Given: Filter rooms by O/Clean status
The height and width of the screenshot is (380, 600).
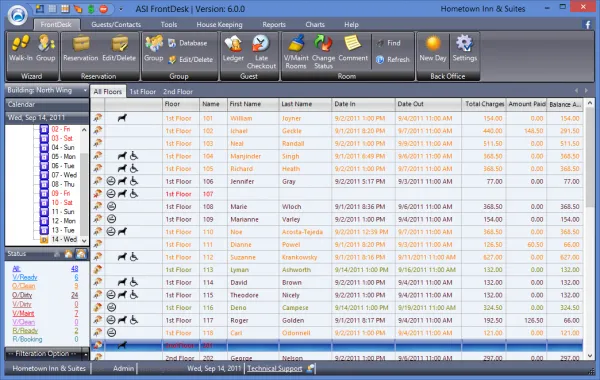Looking at the screenshot, I should [24, 286].
